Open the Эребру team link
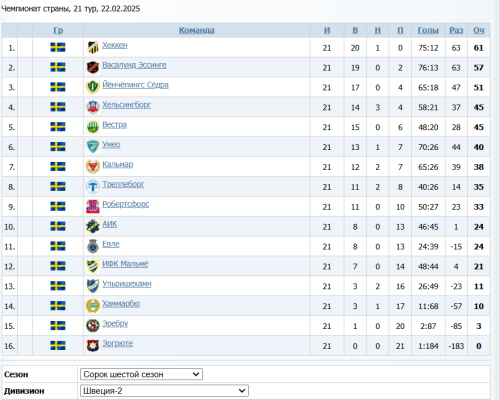This screenshot has width=500, height=400. click(x=115, y=323)
